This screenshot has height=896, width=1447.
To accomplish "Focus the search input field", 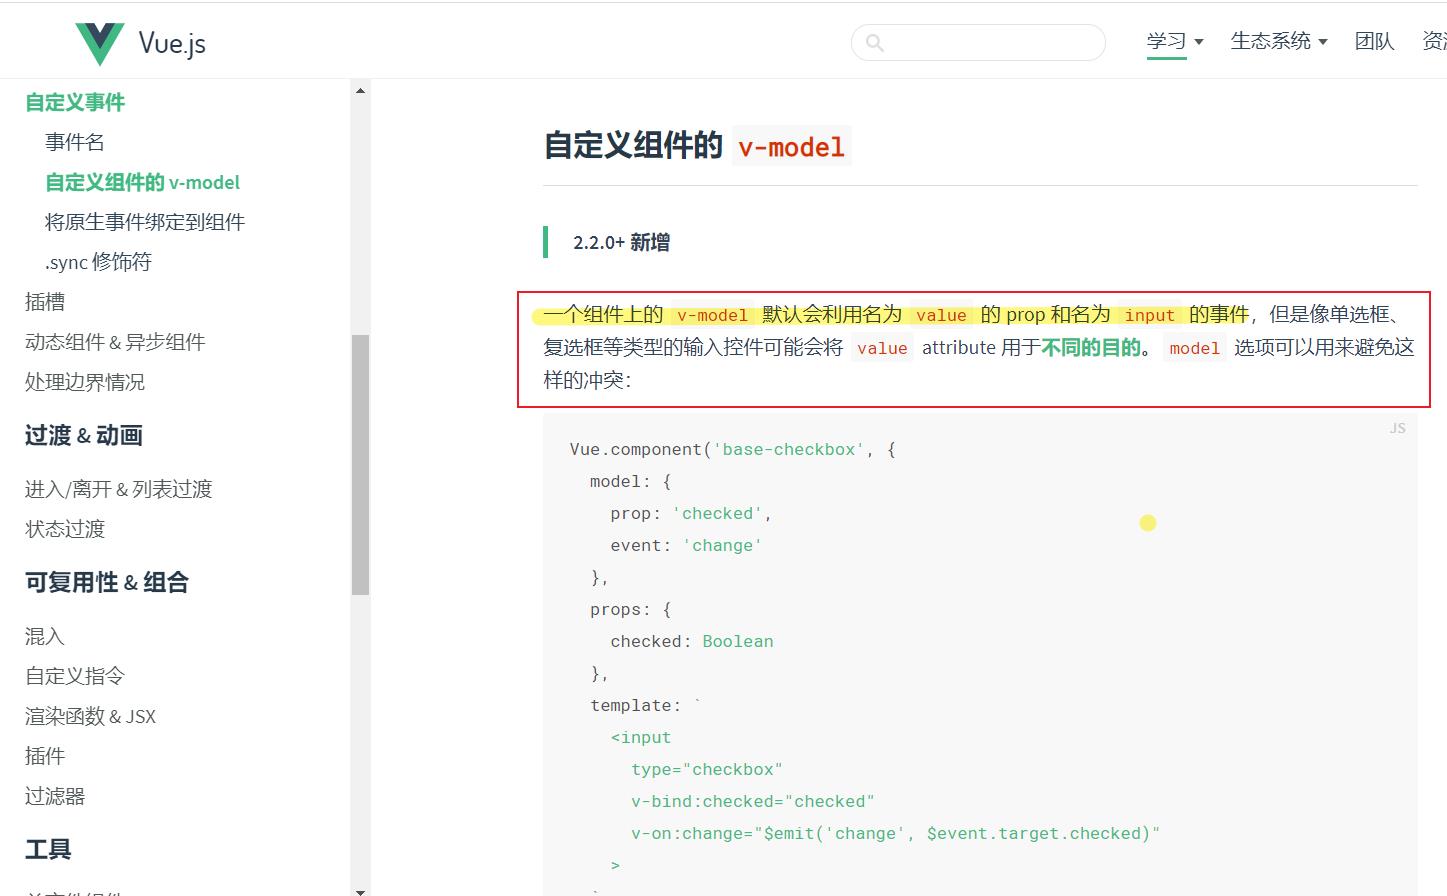I will tap(978, 43).
